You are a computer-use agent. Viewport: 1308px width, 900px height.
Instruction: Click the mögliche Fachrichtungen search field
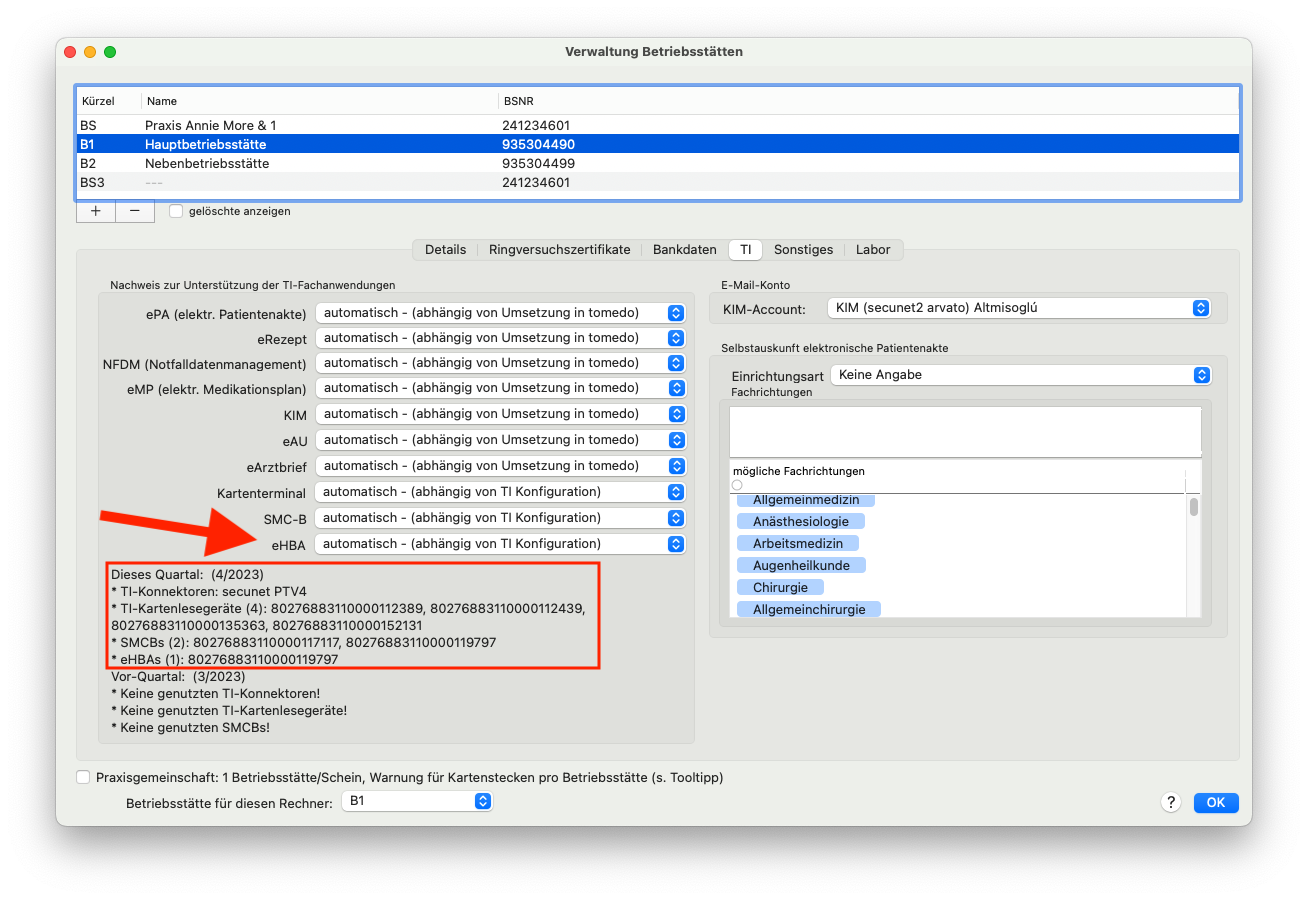click(958, 485)
